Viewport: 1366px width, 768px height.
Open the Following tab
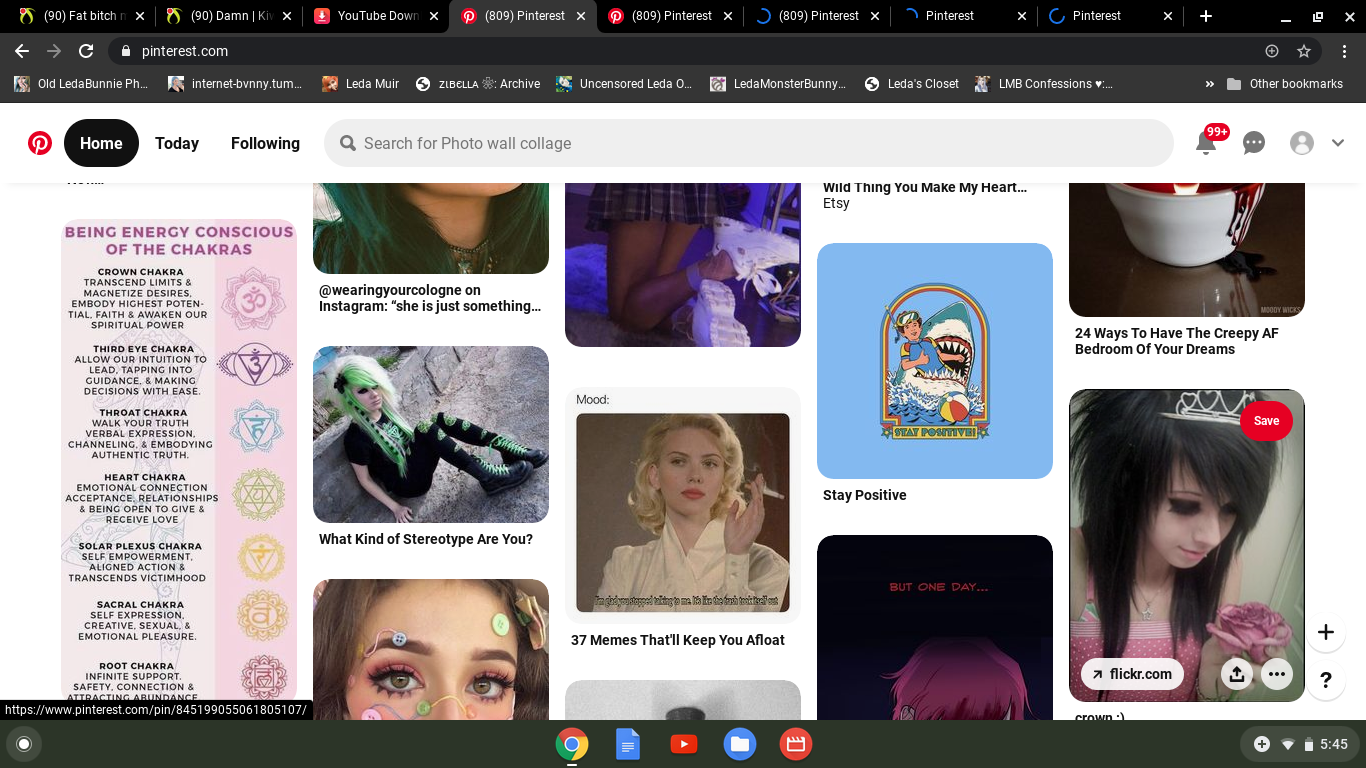click(265, 143)
